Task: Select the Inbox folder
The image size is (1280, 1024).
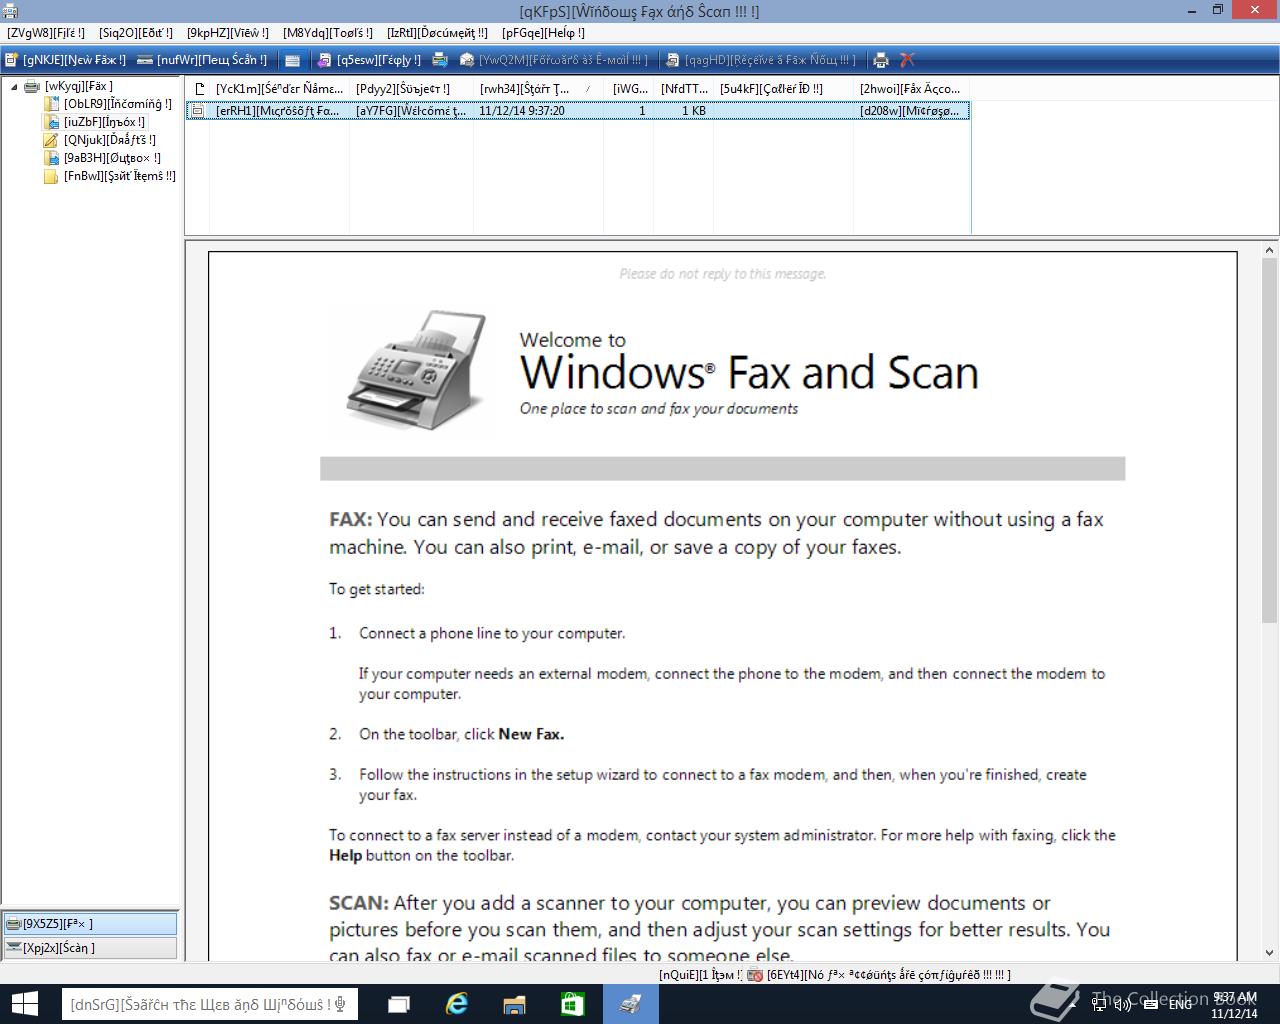Action: pyautogui.click(x=105, y=122)
